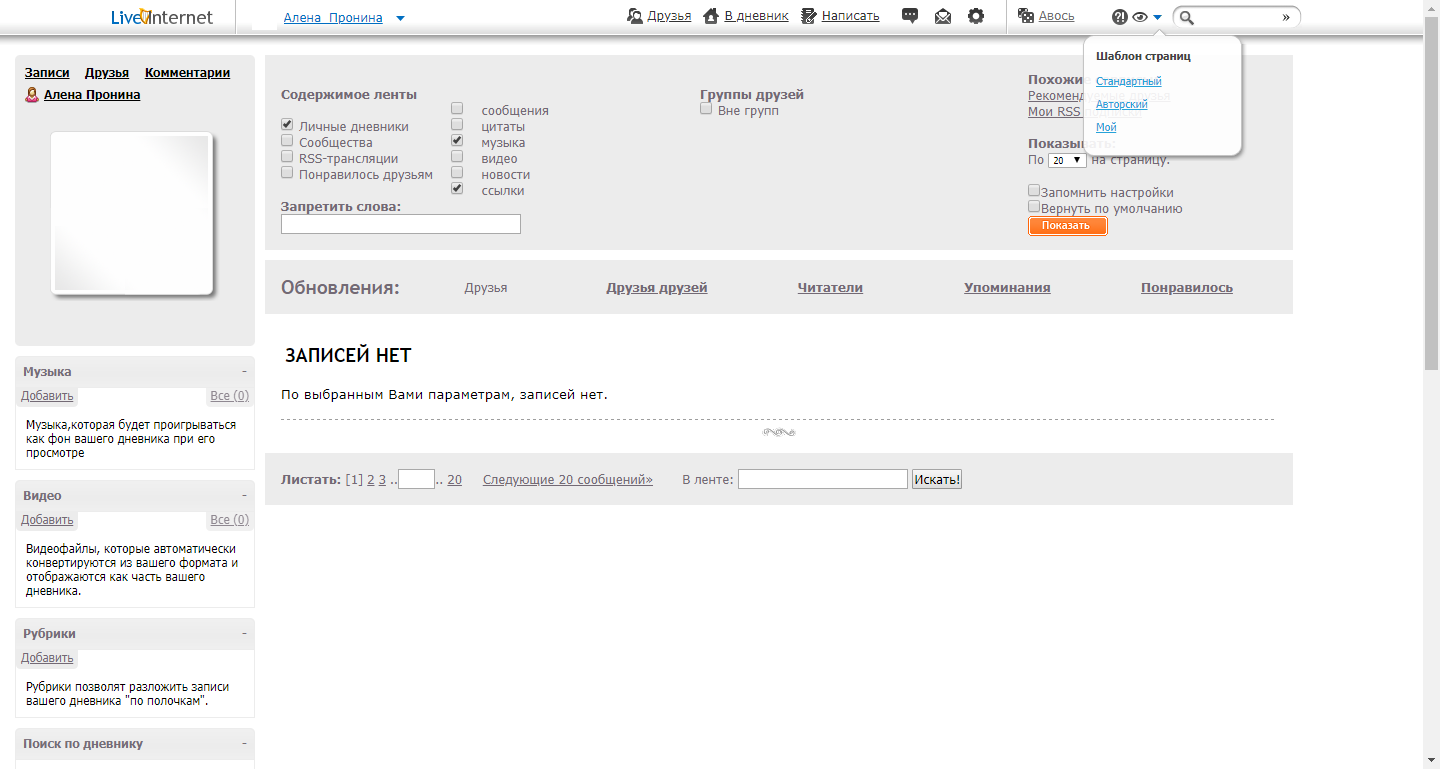The width and height of the screenshot is (1440, 769).
Task: Select the Стандартный page template
Action: [1128, 81]
